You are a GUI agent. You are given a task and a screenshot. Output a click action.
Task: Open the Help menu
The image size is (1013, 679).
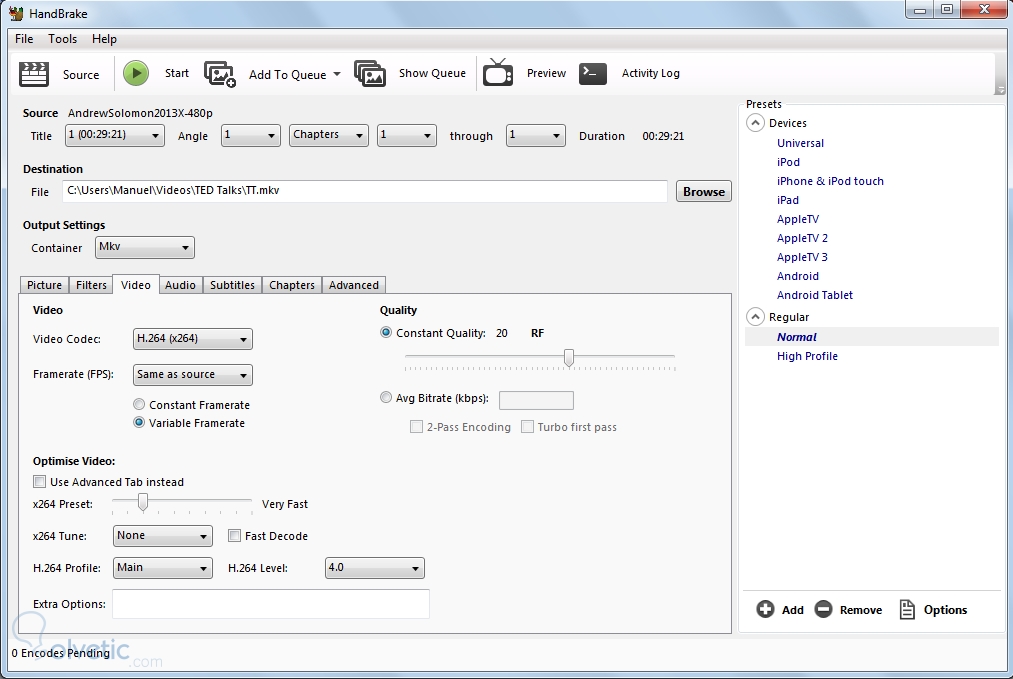point(104,39)
